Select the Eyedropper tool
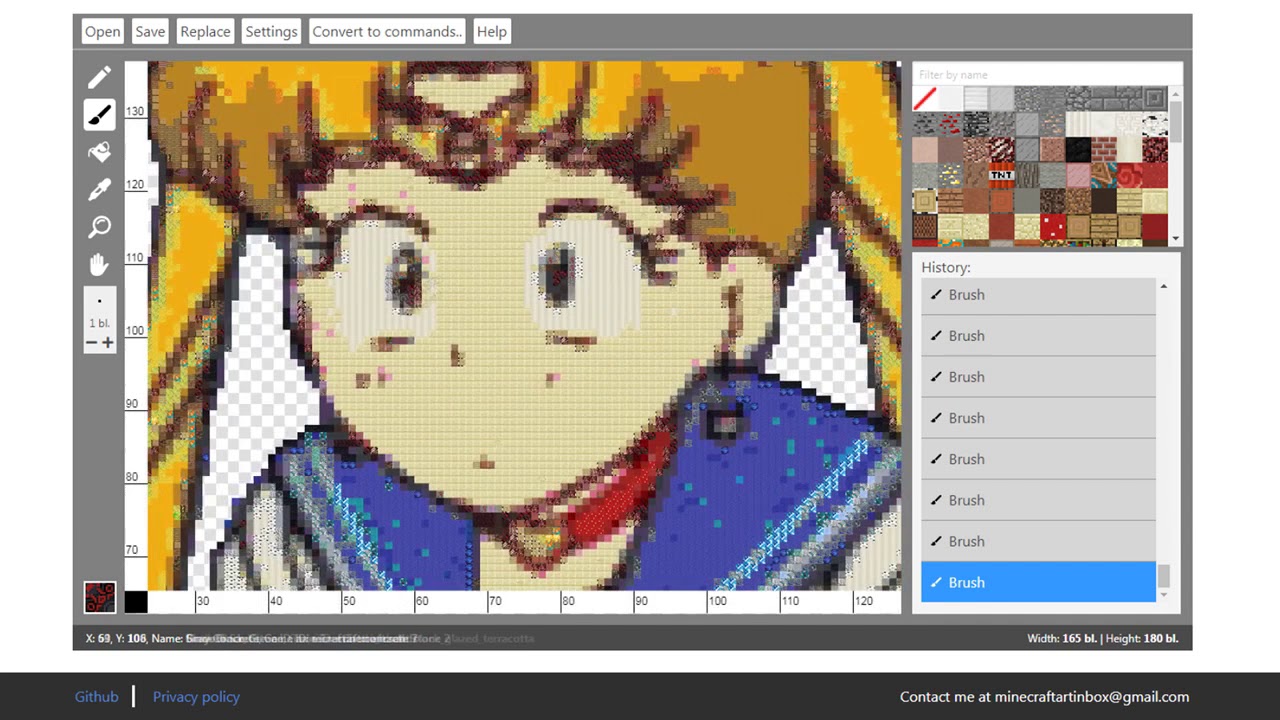 point(99,190)
